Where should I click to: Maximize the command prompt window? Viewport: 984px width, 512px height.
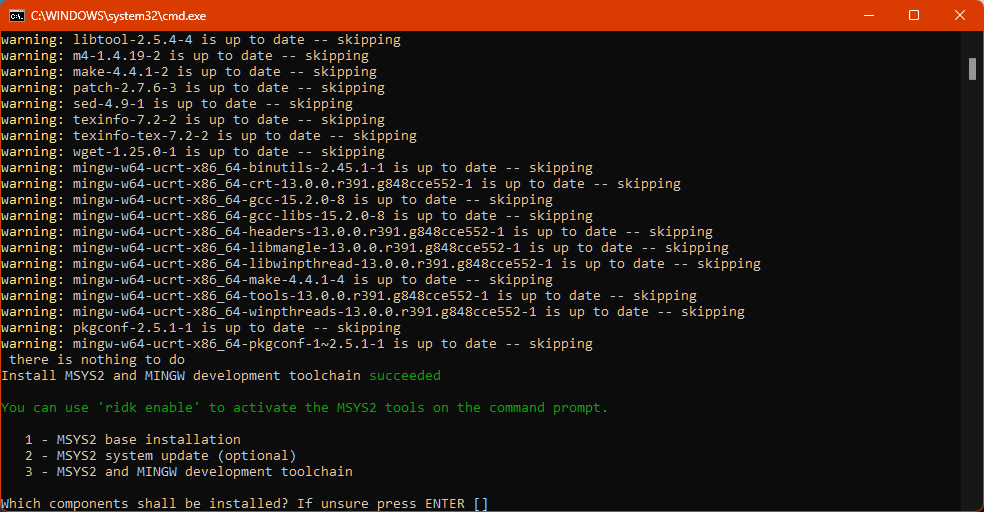click(913, 15)
